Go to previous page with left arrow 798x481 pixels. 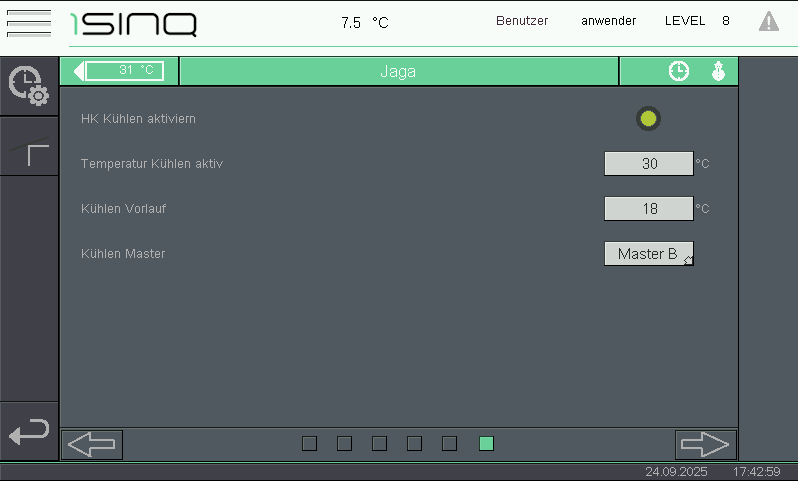tap(92, 444)
